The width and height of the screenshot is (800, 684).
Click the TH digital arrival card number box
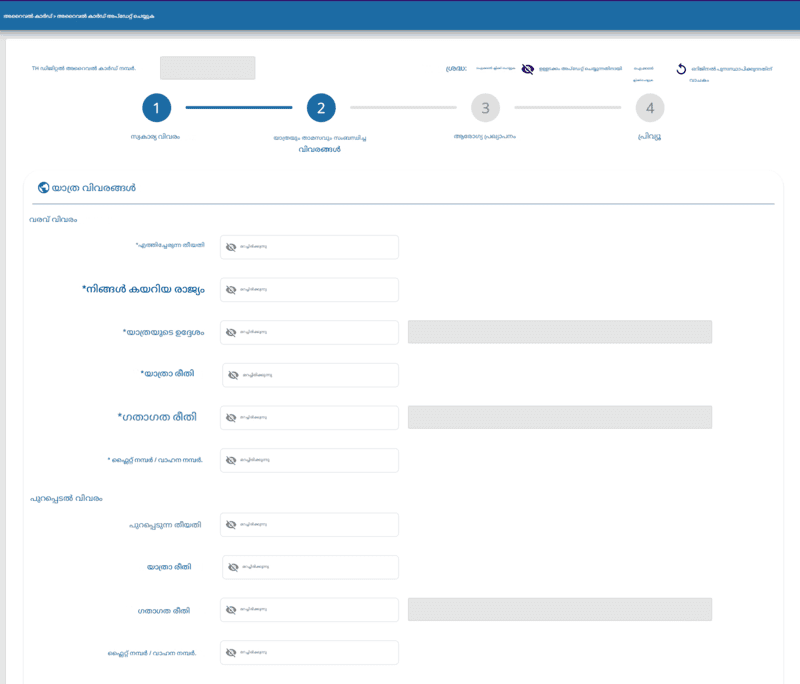[x=207, y=68]
